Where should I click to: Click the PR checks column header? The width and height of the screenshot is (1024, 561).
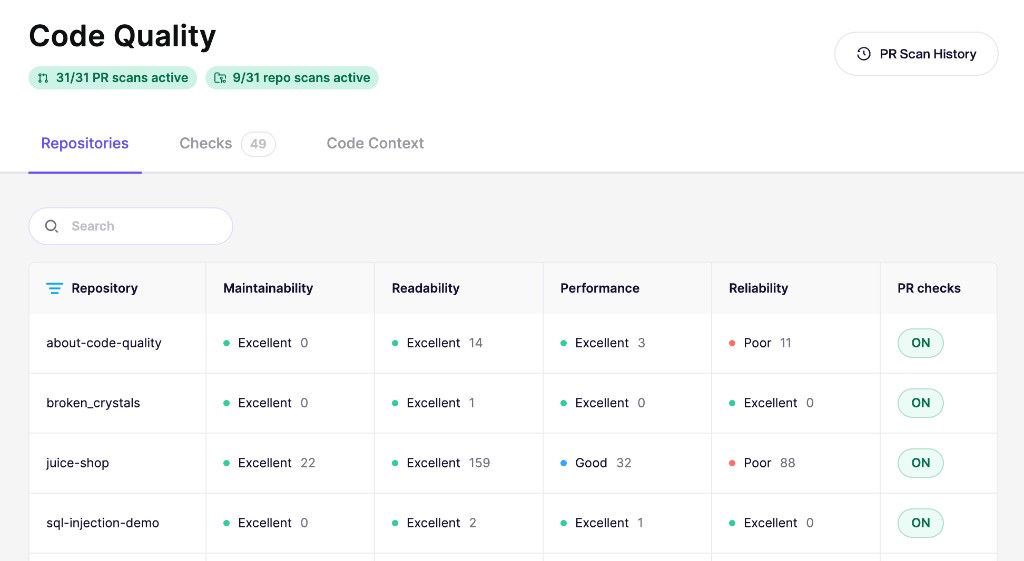click(929, 288)
